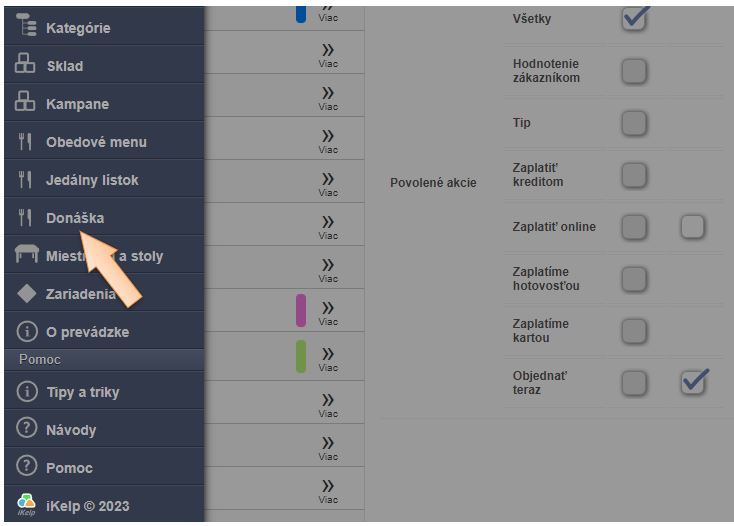The image size is (734, 526).
Task: Click the Pomoc section header
Action: [40, 359]
